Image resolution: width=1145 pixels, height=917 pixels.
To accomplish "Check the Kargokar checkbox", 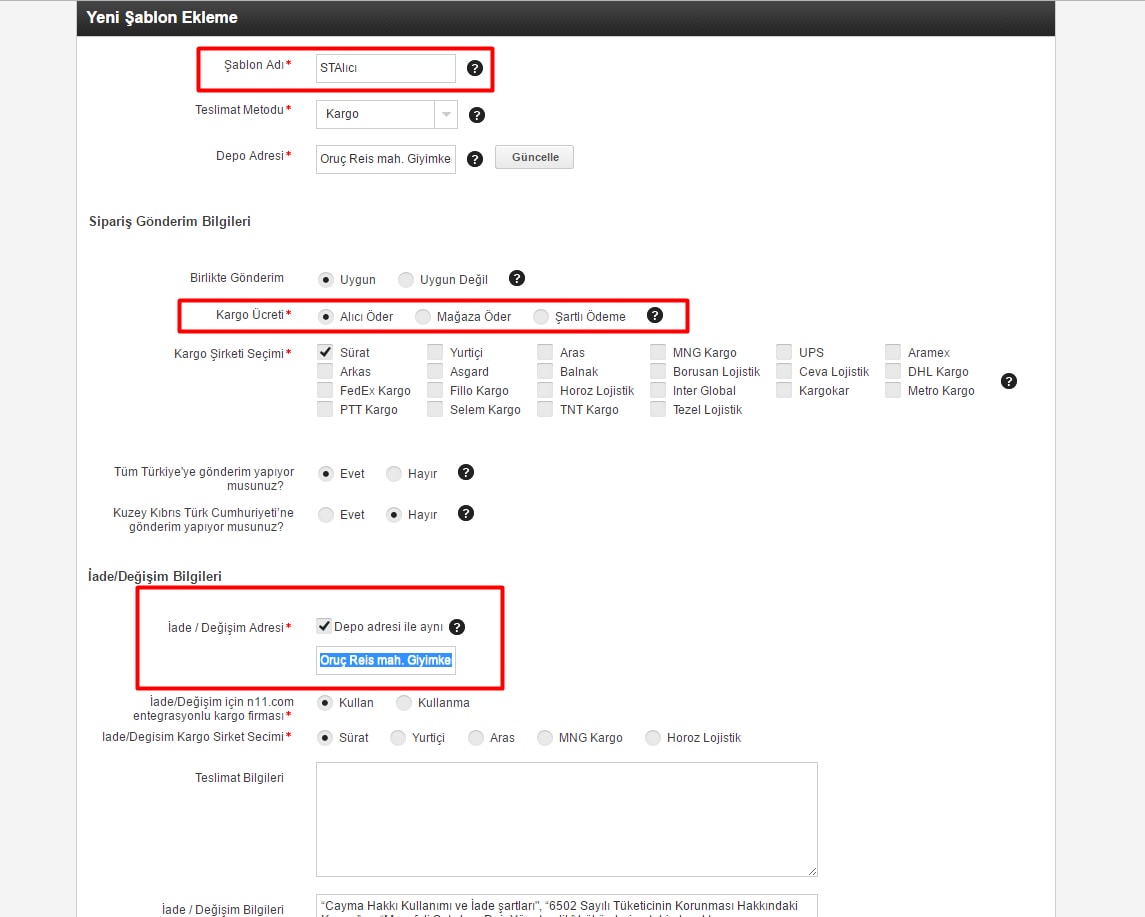I will [784, 390].
